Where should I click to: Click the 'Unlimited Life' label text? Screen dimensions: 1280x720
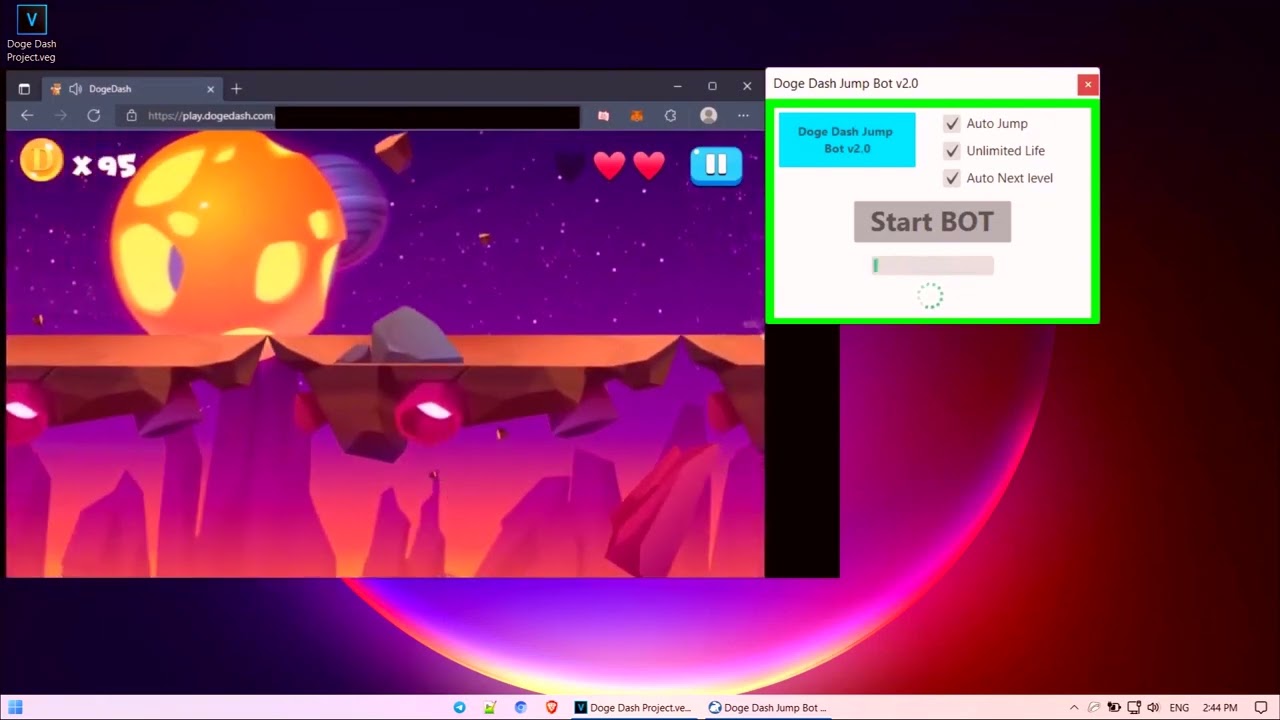[1006, 151]
